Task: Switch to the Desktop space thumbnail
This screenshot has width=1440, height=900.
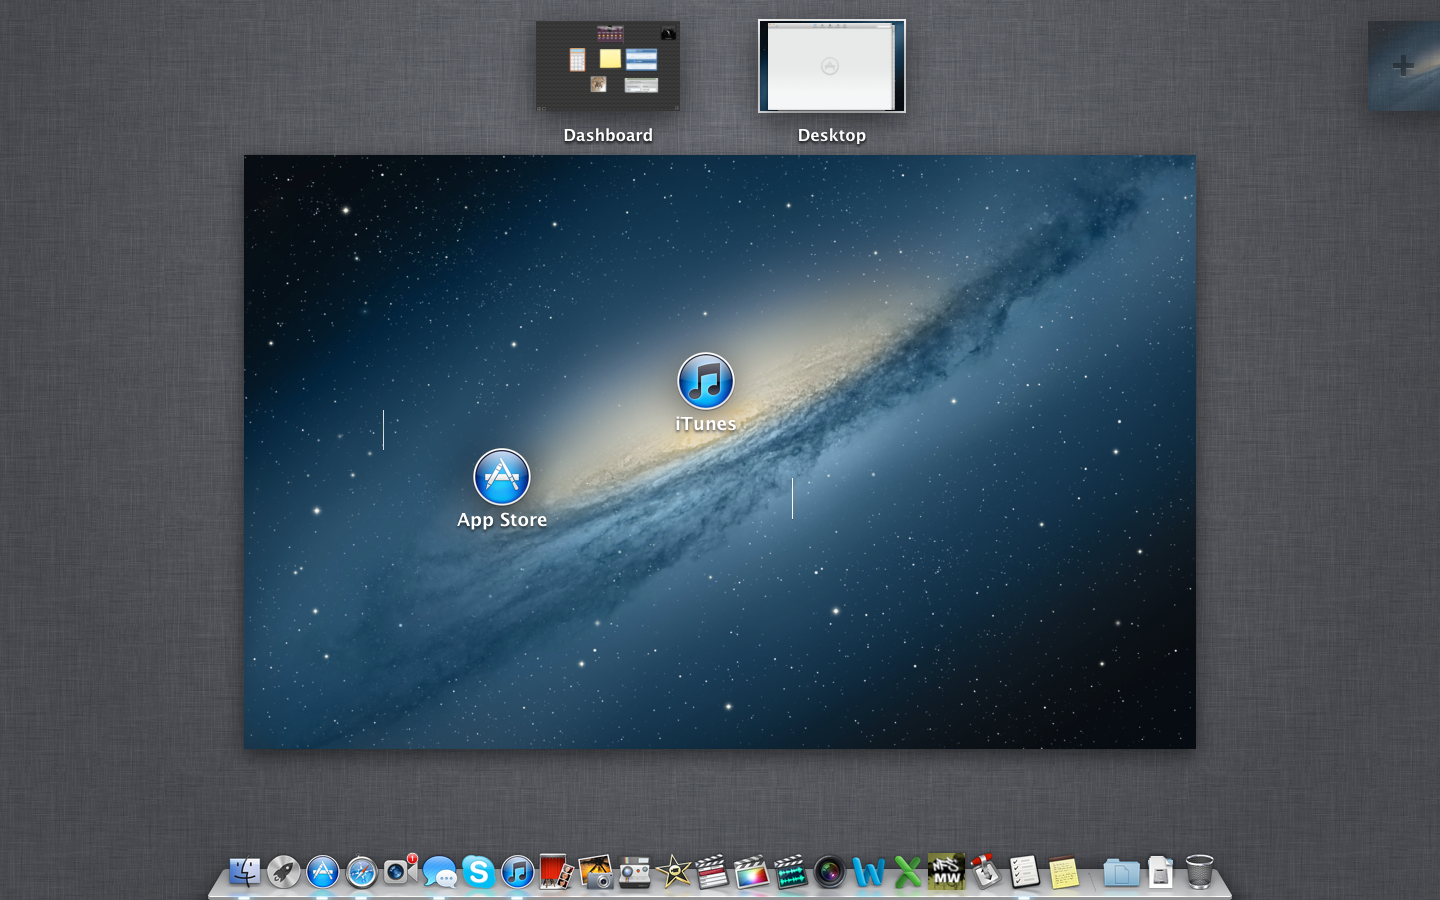Action: click(x=832, y=66)
